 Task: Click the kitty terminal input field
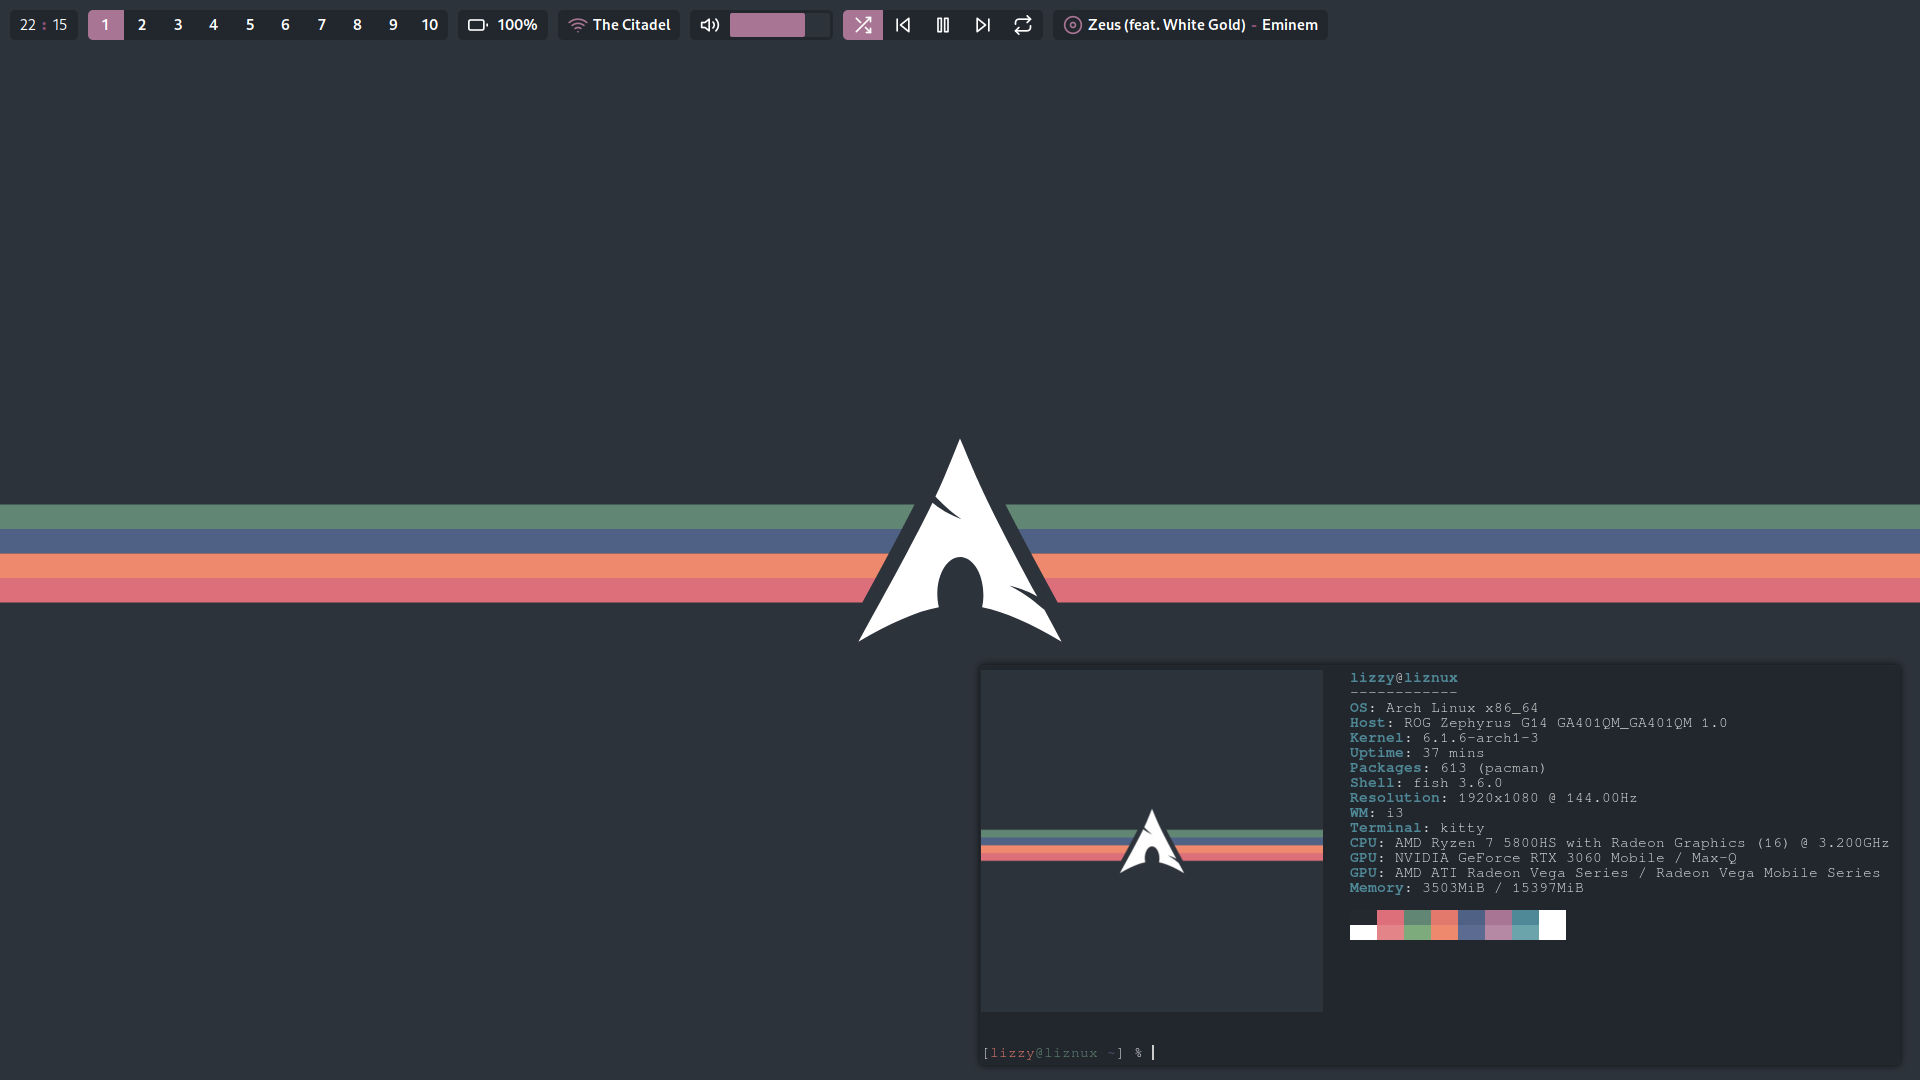click(1154, 1052)
